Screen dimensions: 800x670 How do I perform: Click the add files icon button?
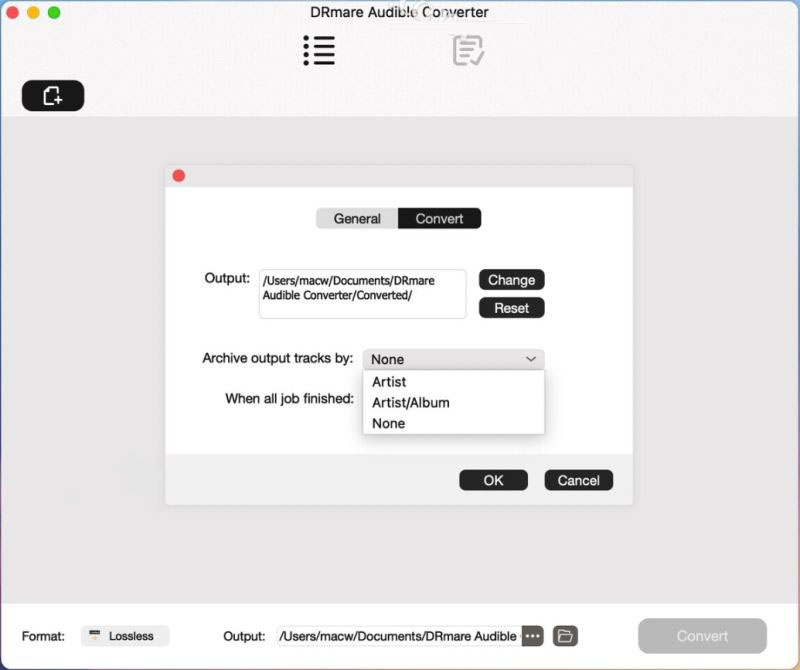pyautogui.click(x=53, y=95)
